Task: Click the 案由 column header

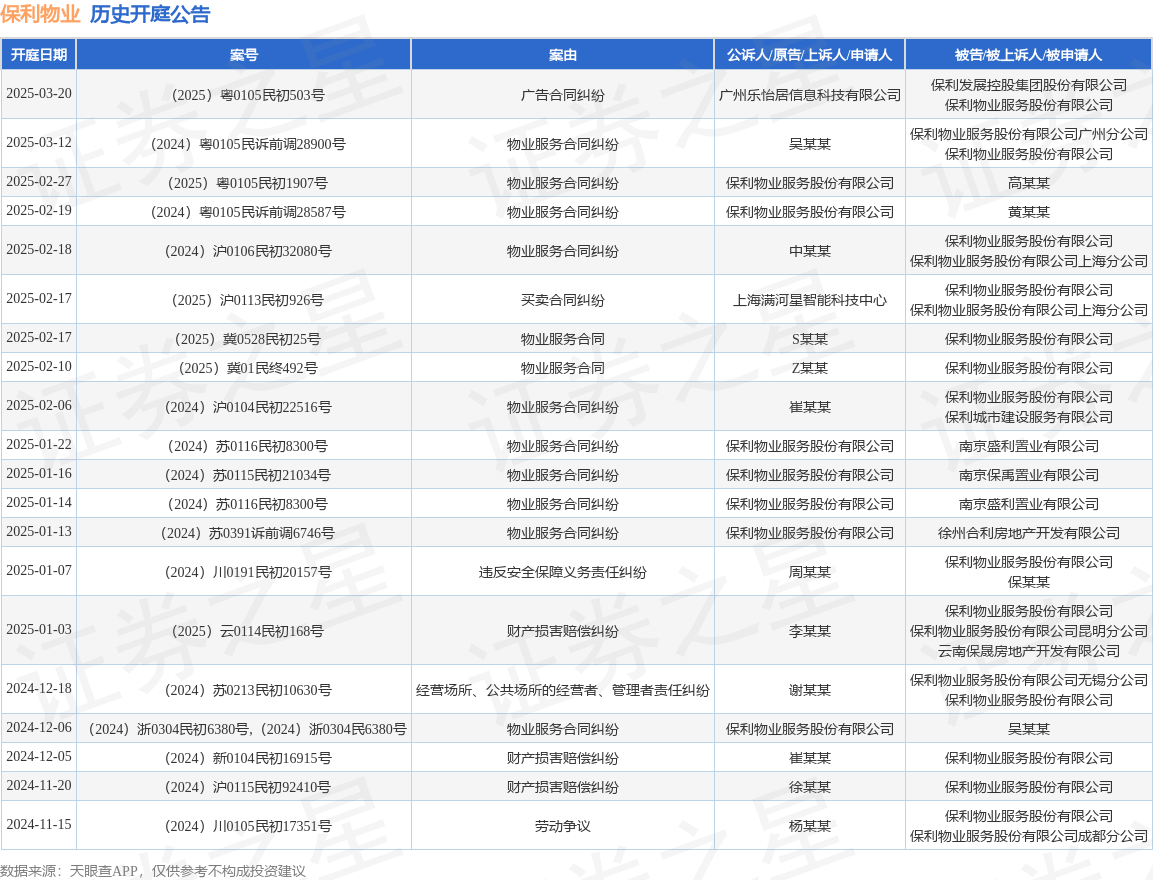Action: tap(563, 55)
